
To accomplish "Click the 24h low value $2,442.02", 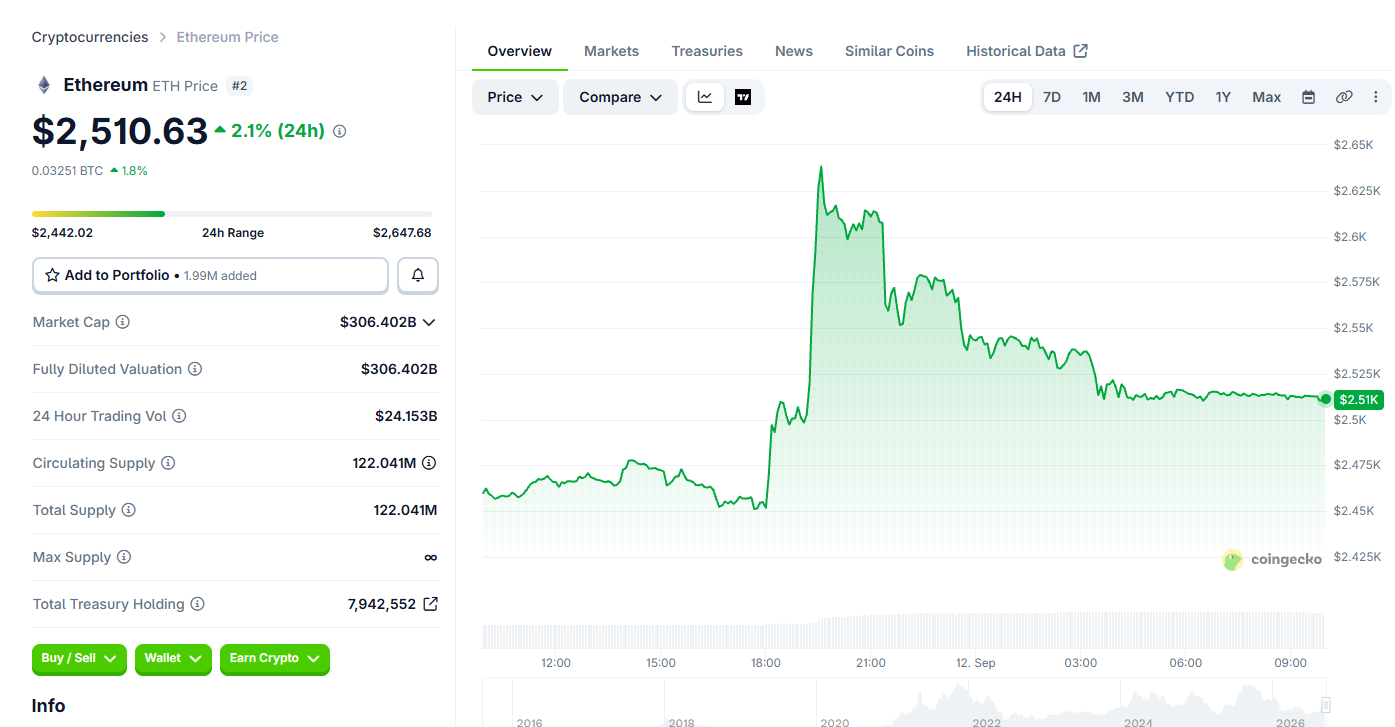I will click(x=62, y=233).
